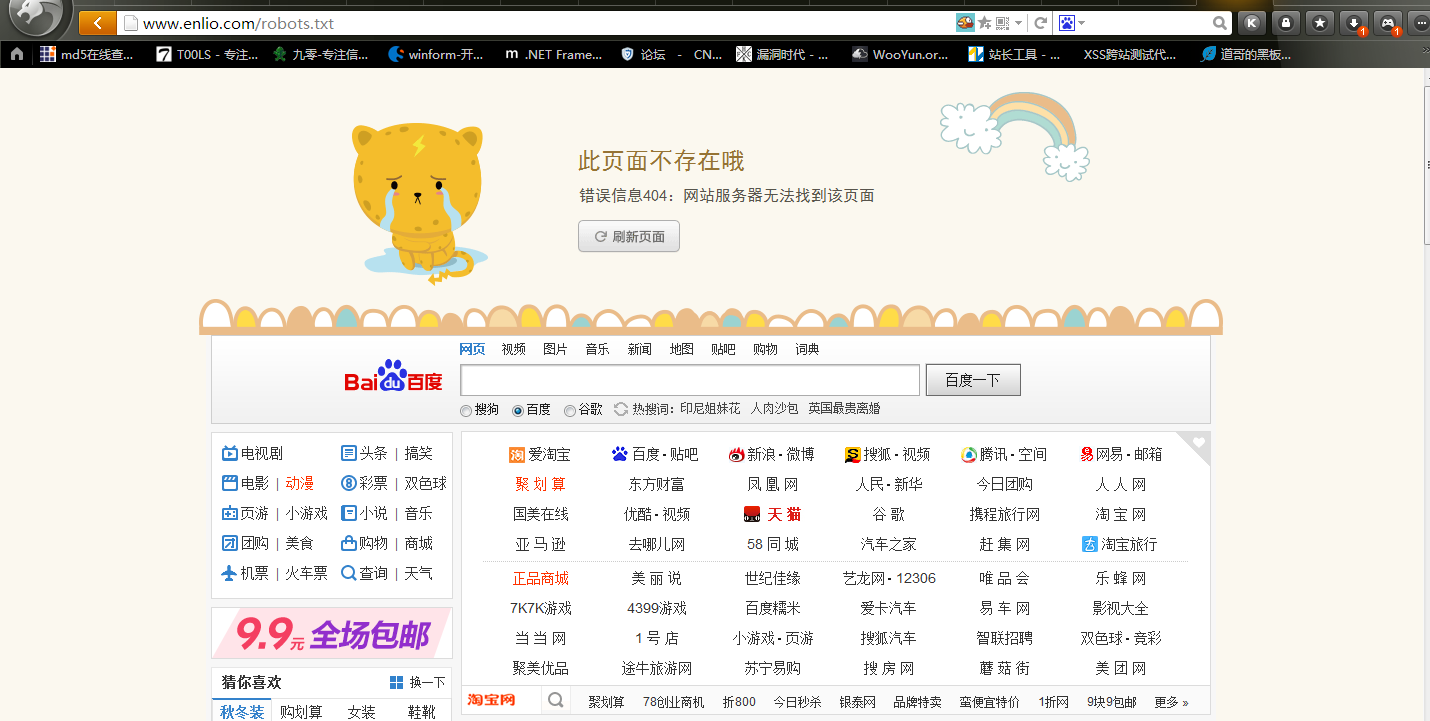Switch to 视频 search tab
The image size is (1430, 721).
point(514,349)
